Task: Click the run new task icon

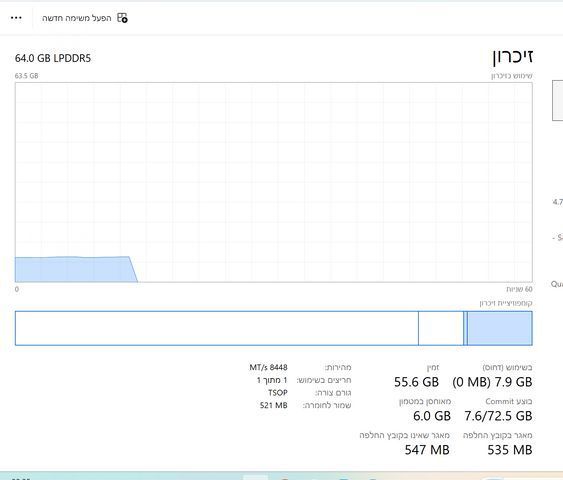Action: coord(122,18)
